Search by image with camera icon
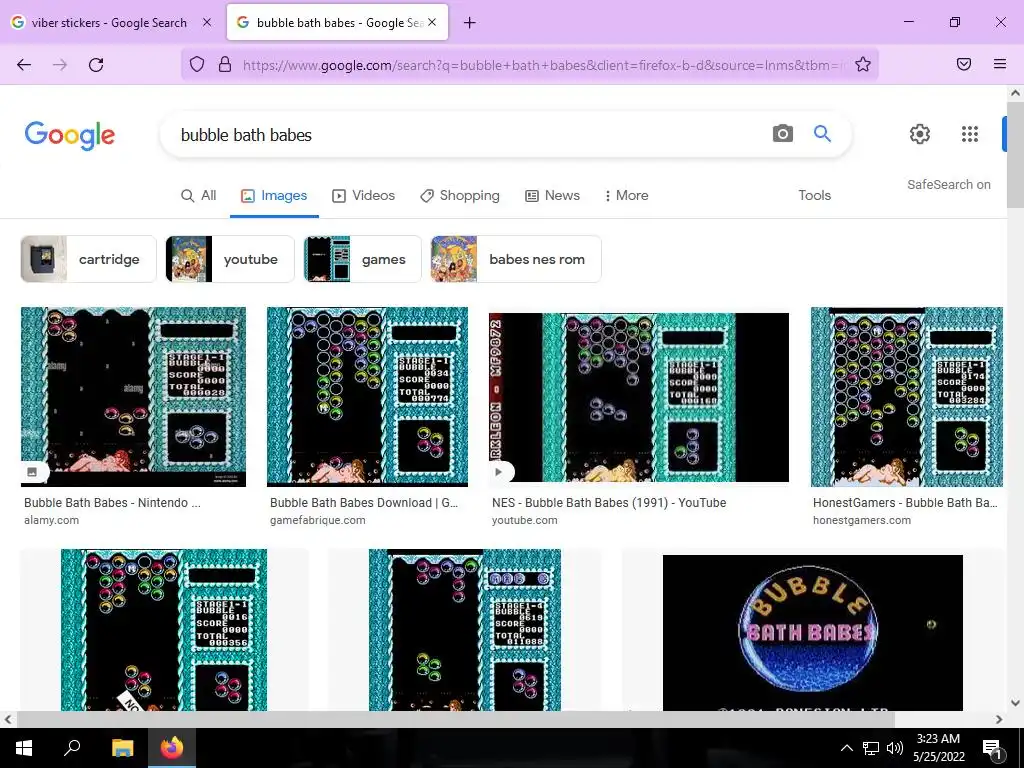1024x768 pixels. click(782, 134)
